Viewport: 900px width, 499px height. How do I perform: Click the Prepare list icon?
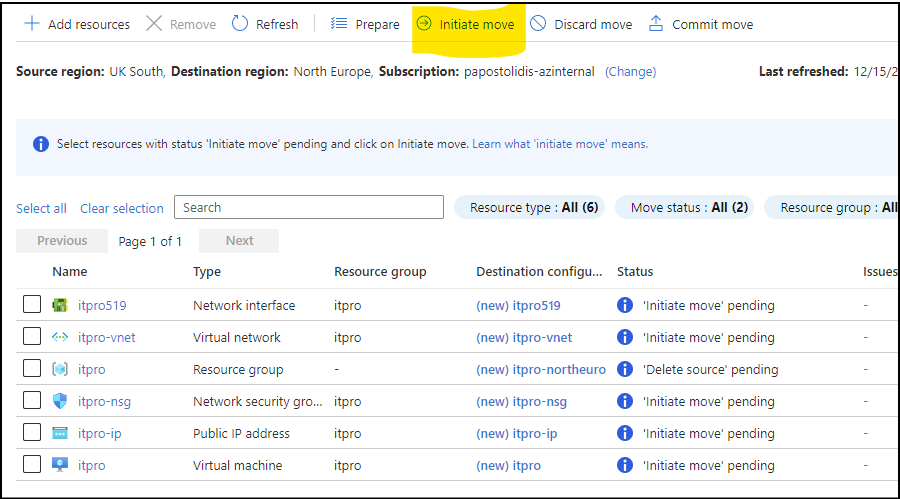pyautogui.click(x=339, y=24)
